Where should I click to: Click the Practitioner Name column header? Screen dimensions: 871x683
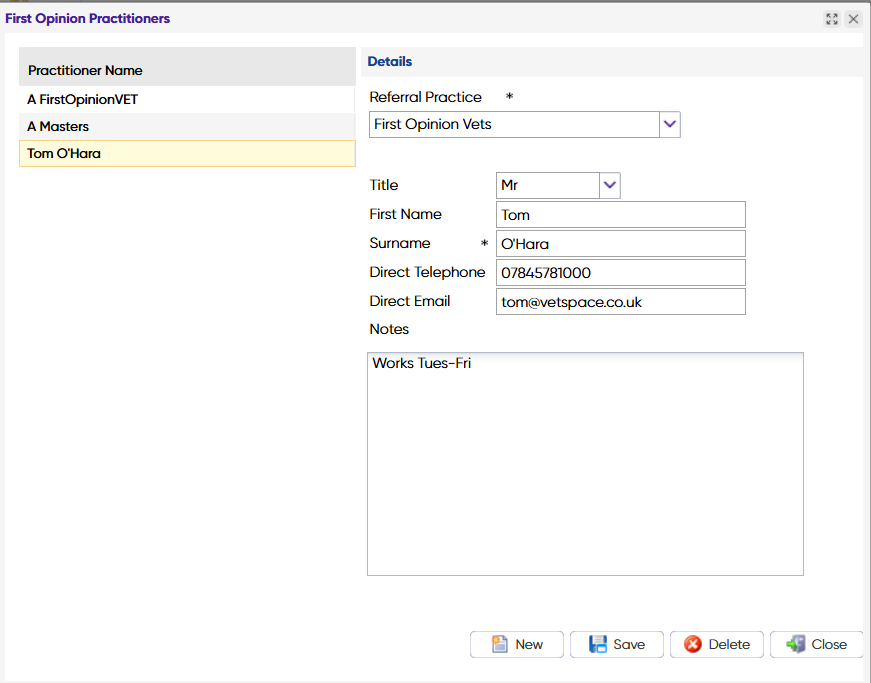coord(187,71)
